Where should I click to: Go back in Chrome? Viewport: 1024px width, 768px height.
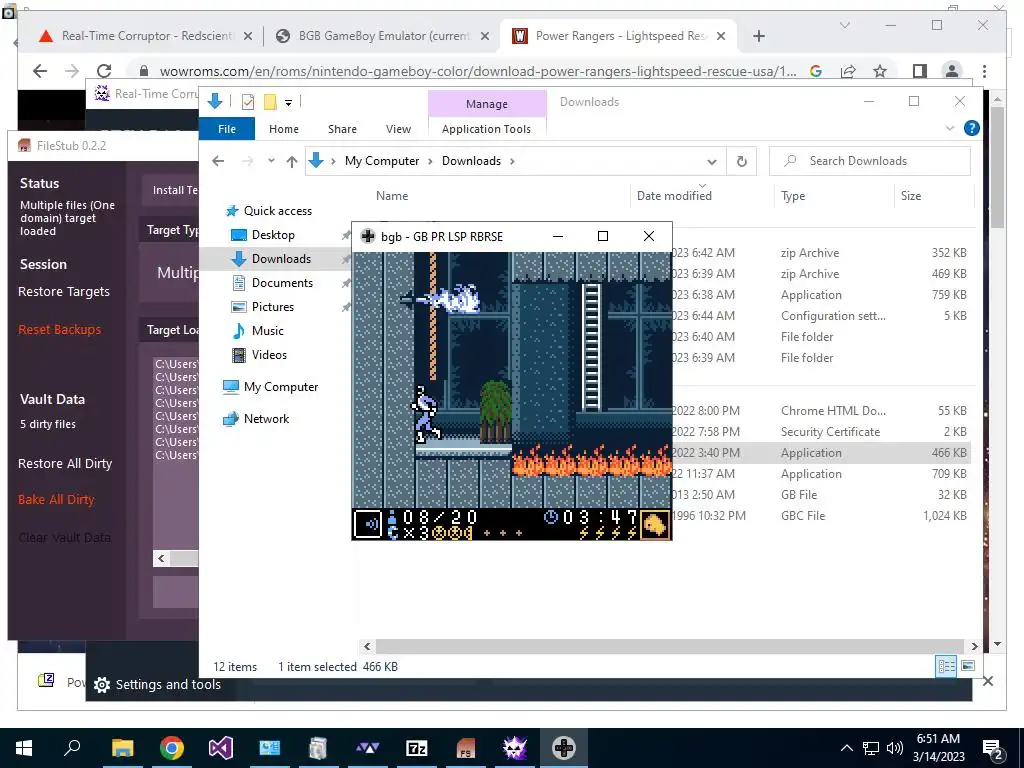point(40,71)
